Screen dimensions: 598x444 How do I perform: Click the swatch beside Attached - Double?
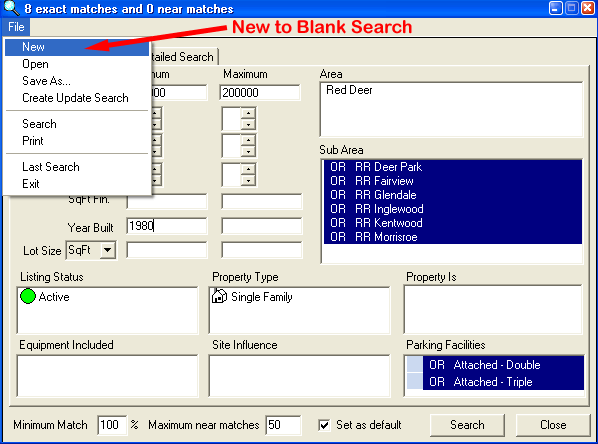pyautogui.click(x=415, y=365)
